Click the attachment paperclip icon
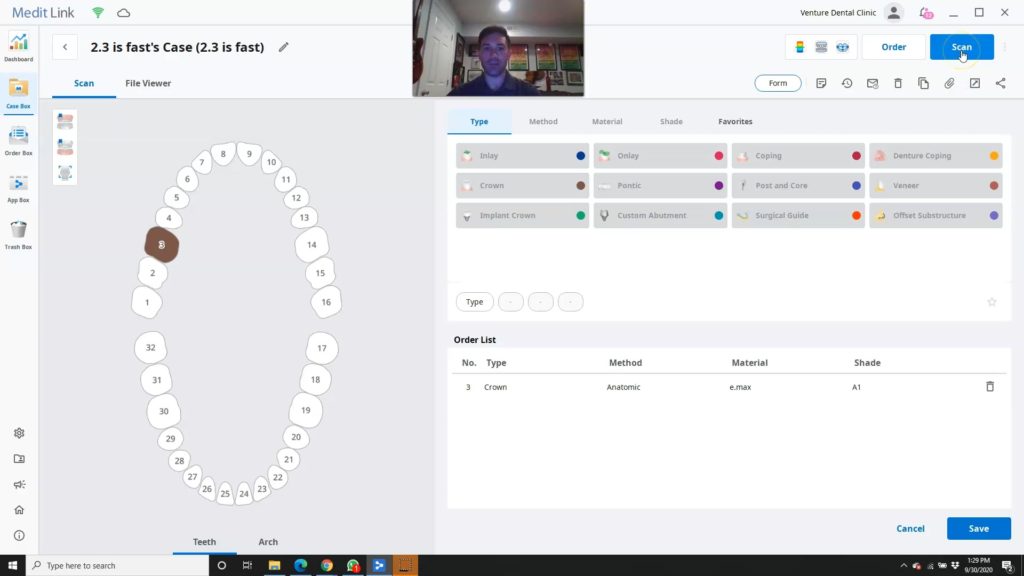This screenshot has width=1024, height=576. pyautogui.click(x=949, y=83)
